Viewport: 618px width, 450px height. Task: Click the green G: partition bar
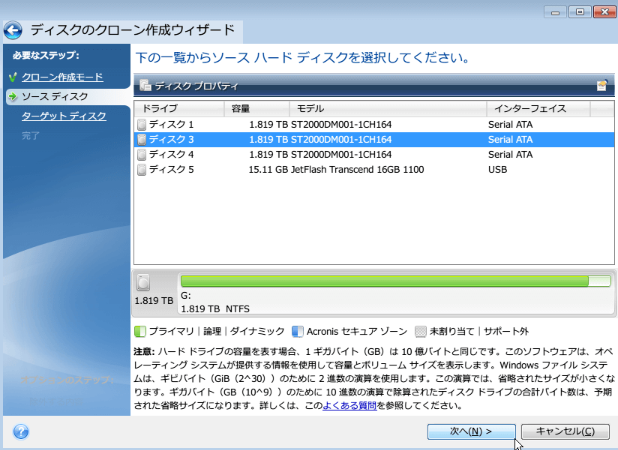point(395,281)
